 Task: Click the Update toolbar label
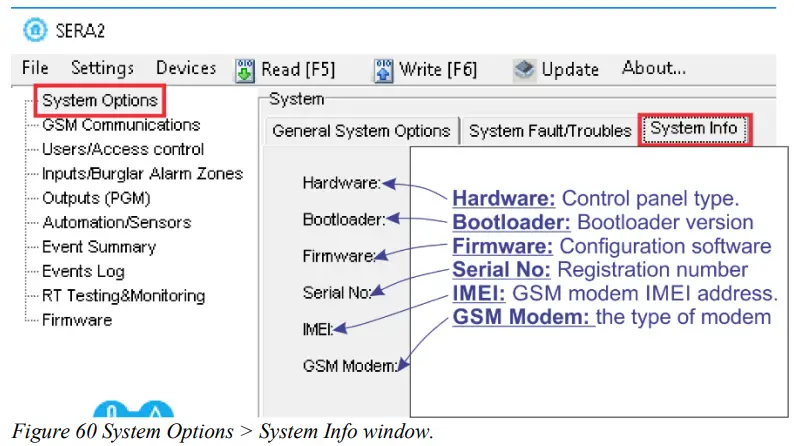tap(570, 69)
